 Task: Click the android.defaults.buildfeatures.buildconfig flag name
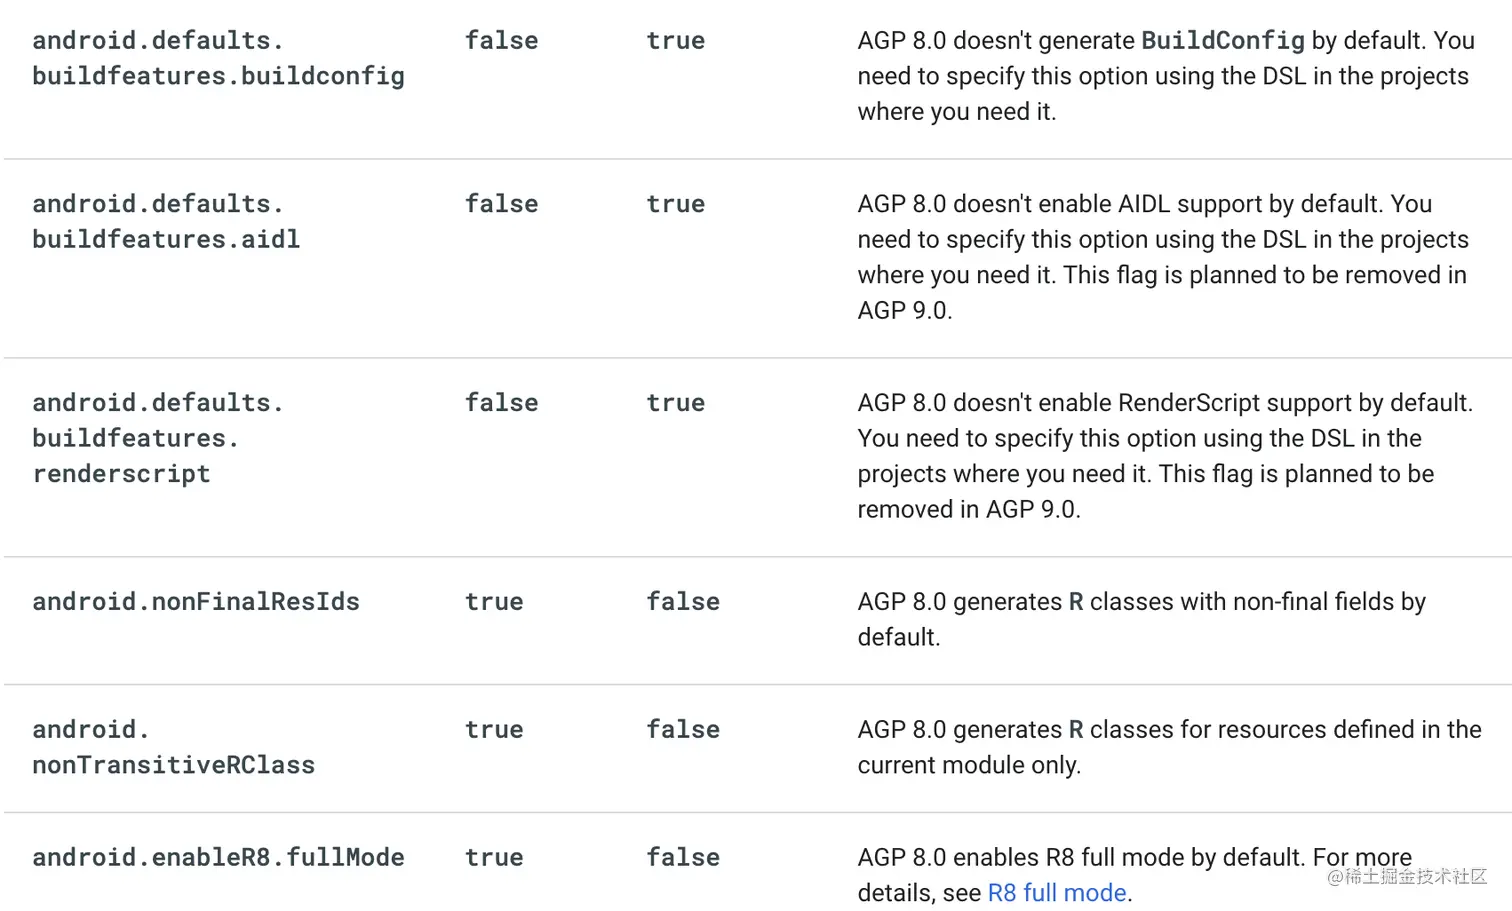[218, 58]
